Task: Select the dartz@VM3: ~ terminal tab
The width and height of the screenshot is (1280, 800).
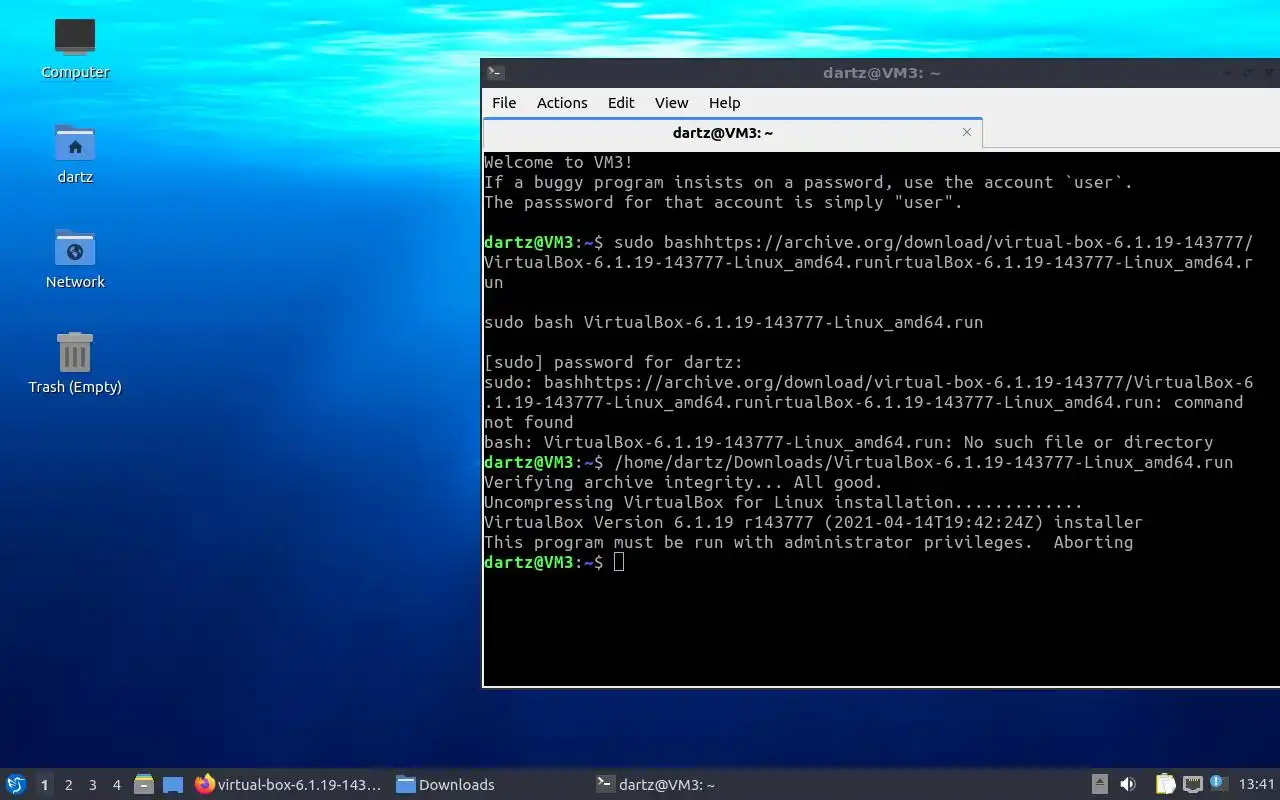Action: pyautogui.click(x=732, y=133)
